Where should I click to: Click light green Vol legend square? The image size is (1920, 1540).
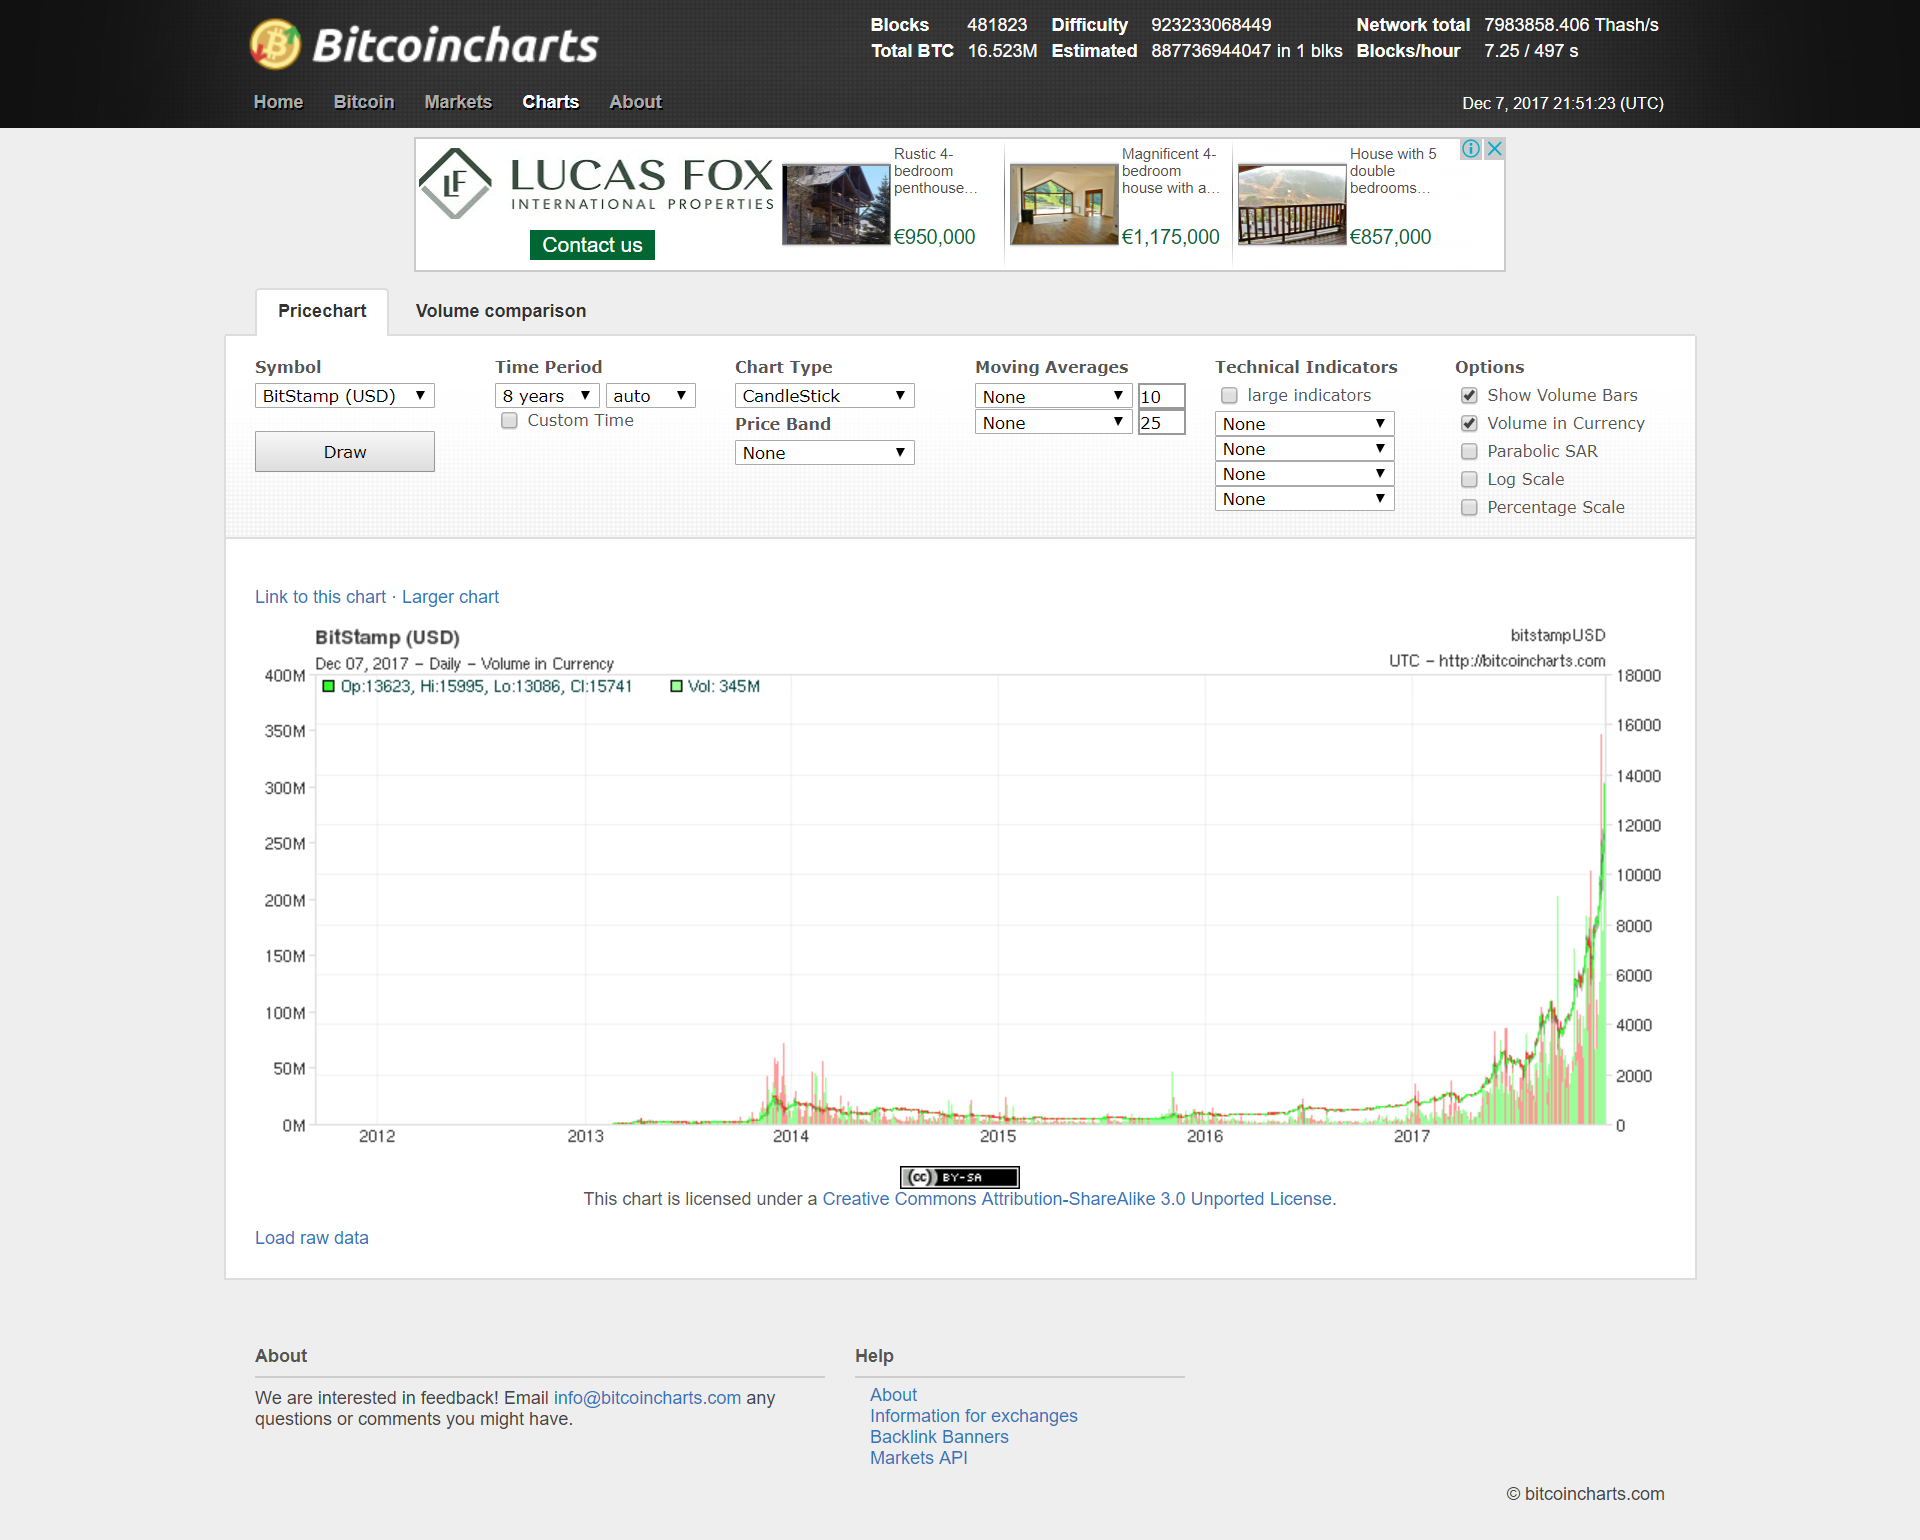(x=676, y=686)
